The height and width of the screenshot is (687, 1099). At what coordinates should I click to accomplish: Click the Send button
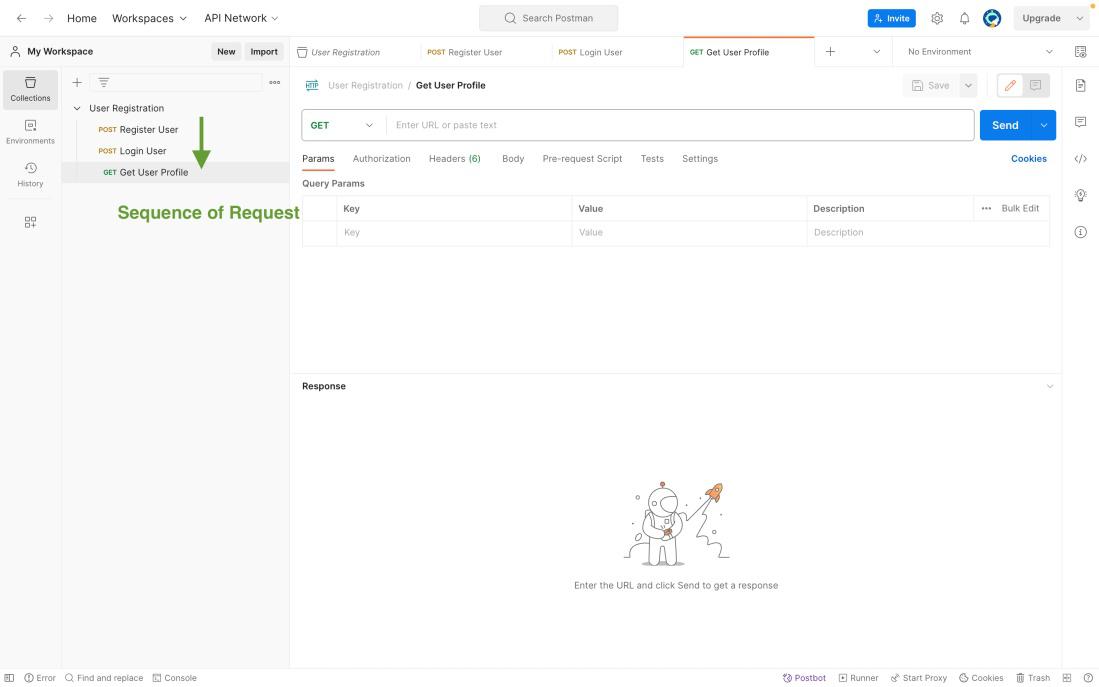(1005, 125)
